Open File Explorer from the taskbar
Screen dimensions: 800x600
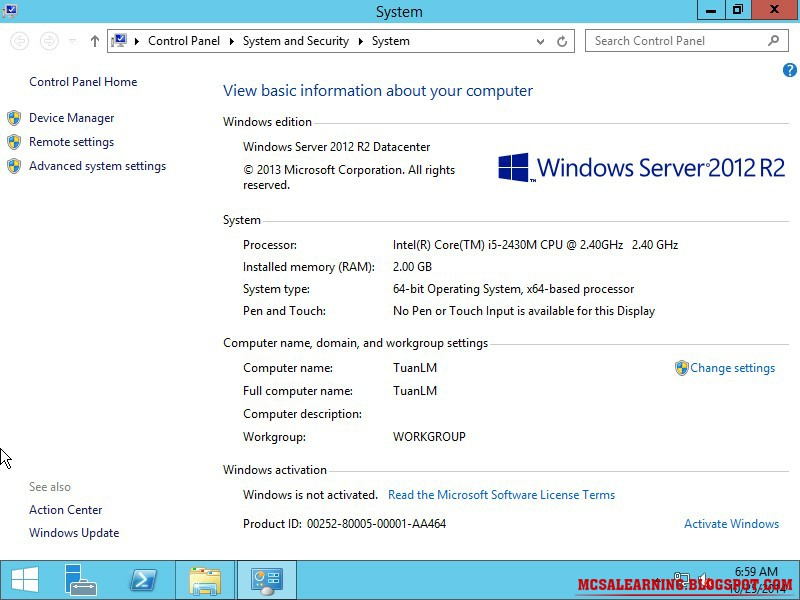[x=205, y=579]
